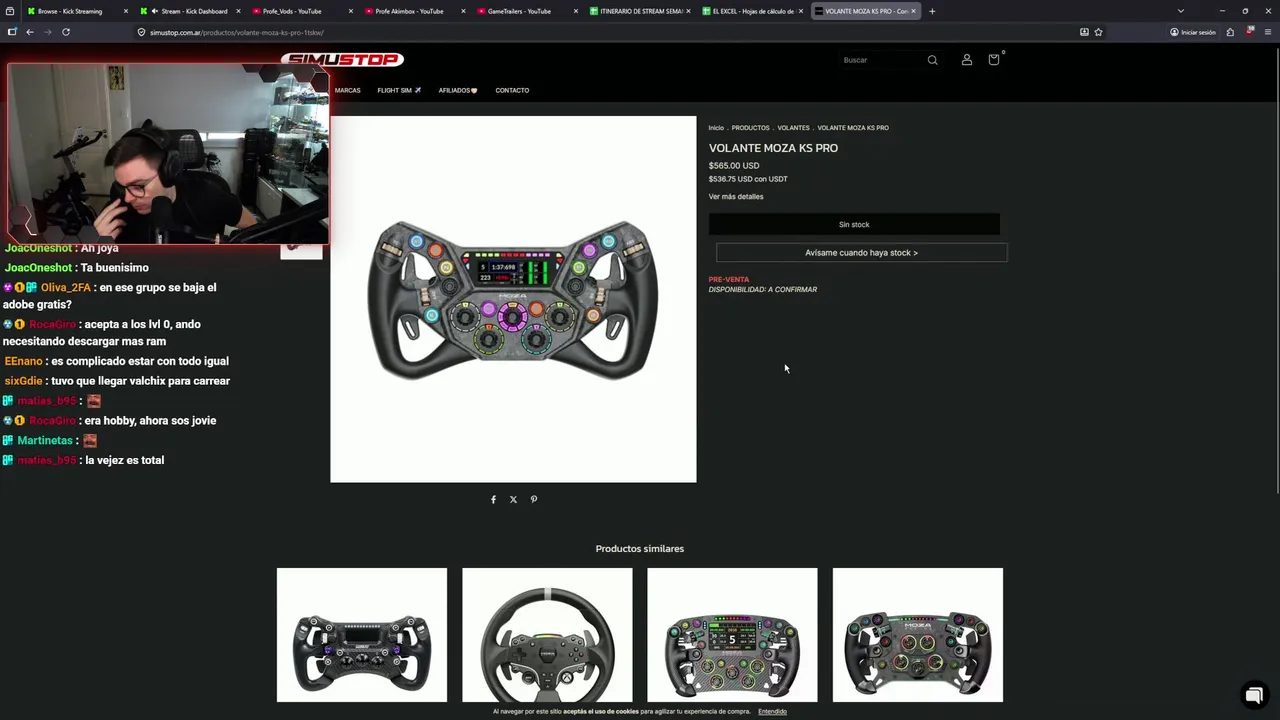
Task: Bookmark this page with the star icon
Action: click(x=1098, y=32)
